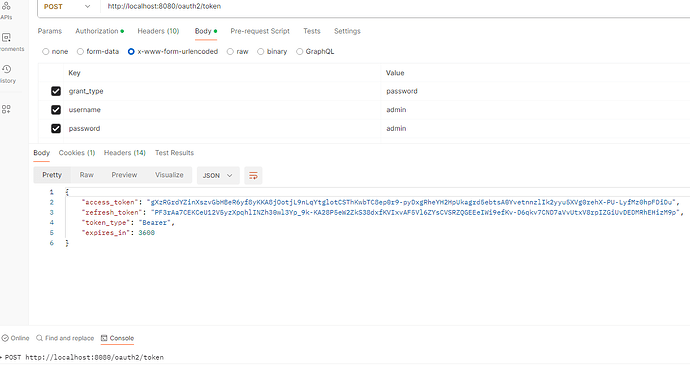The height and width of the screenshot is (371, 690).
Task: Open the response Cookies (1) tab
Action: pos(77,153)
